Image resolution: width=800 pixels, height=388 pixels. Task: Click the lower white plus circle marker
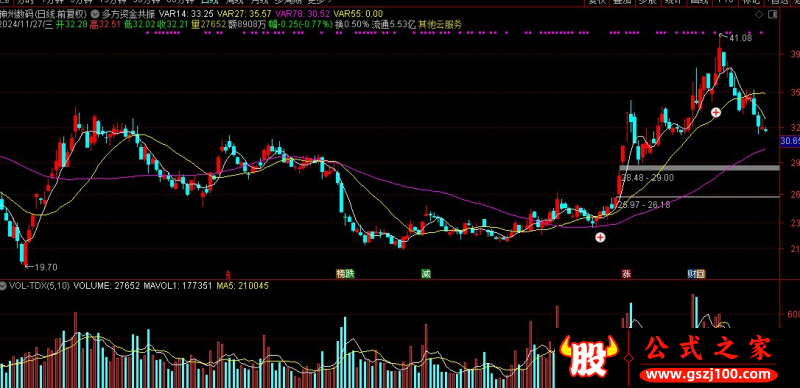tap(601, 237)
